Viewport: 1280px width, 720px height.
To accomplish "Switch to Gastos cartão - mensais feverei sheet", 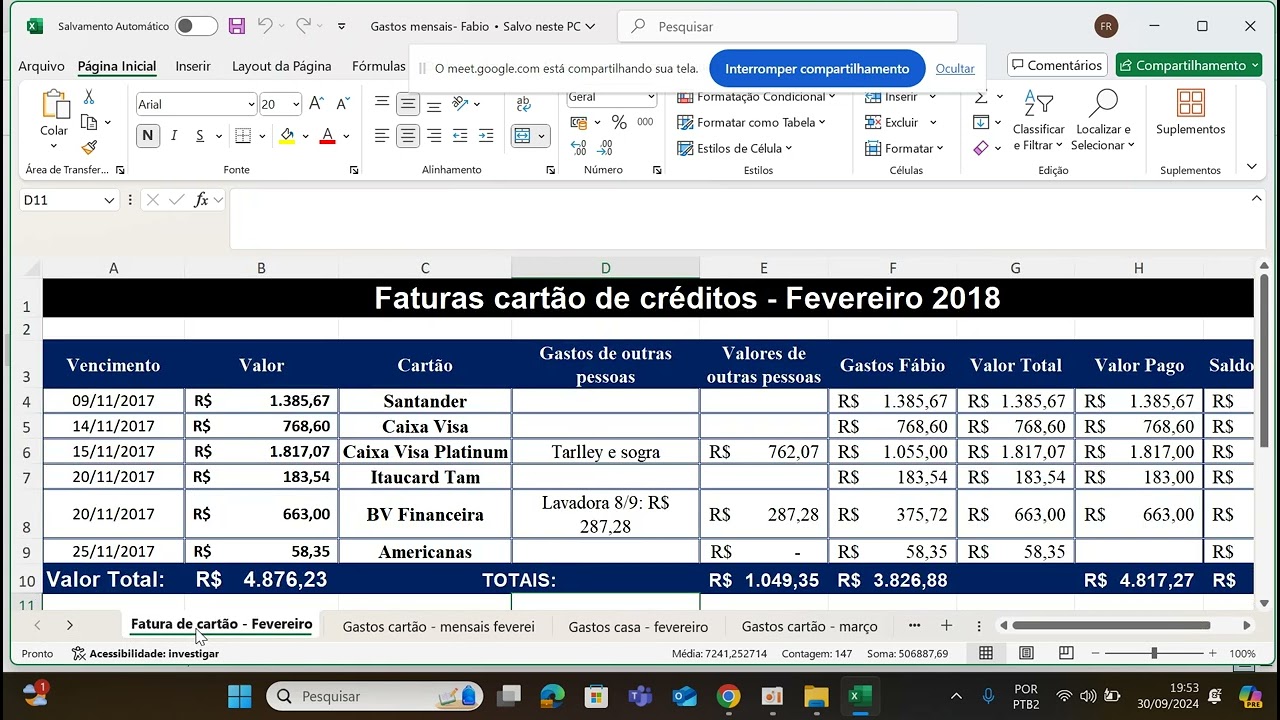I will 438,627.
